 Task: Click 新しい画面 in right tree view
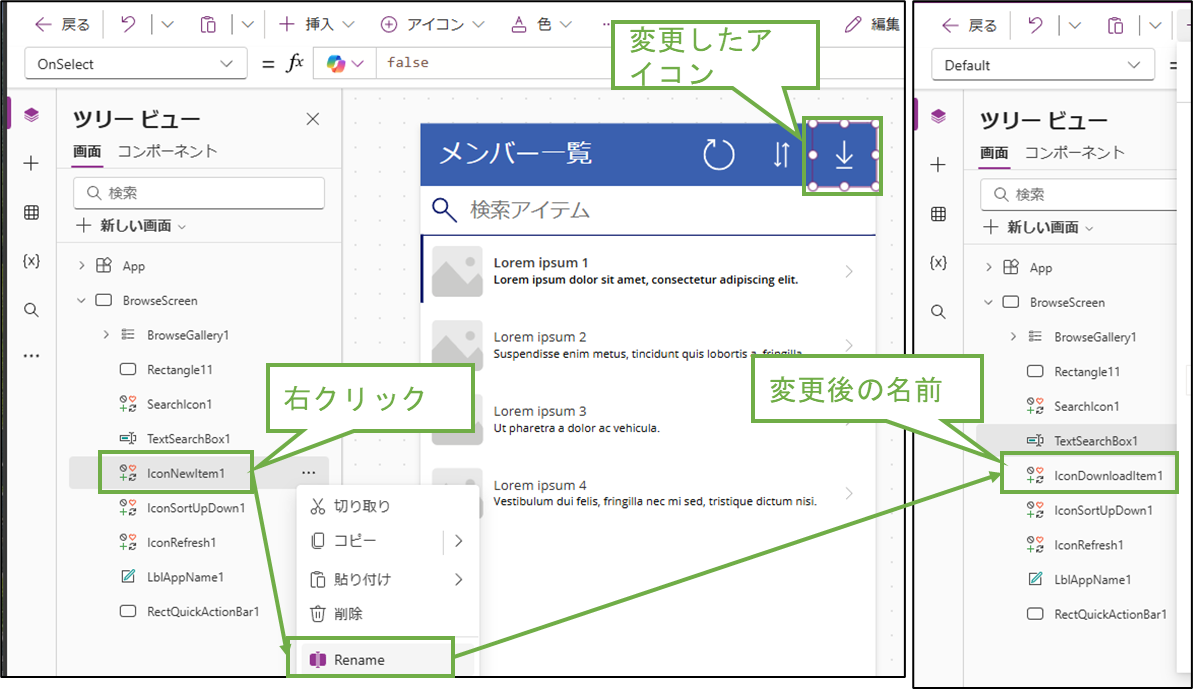coord(1038,227)
